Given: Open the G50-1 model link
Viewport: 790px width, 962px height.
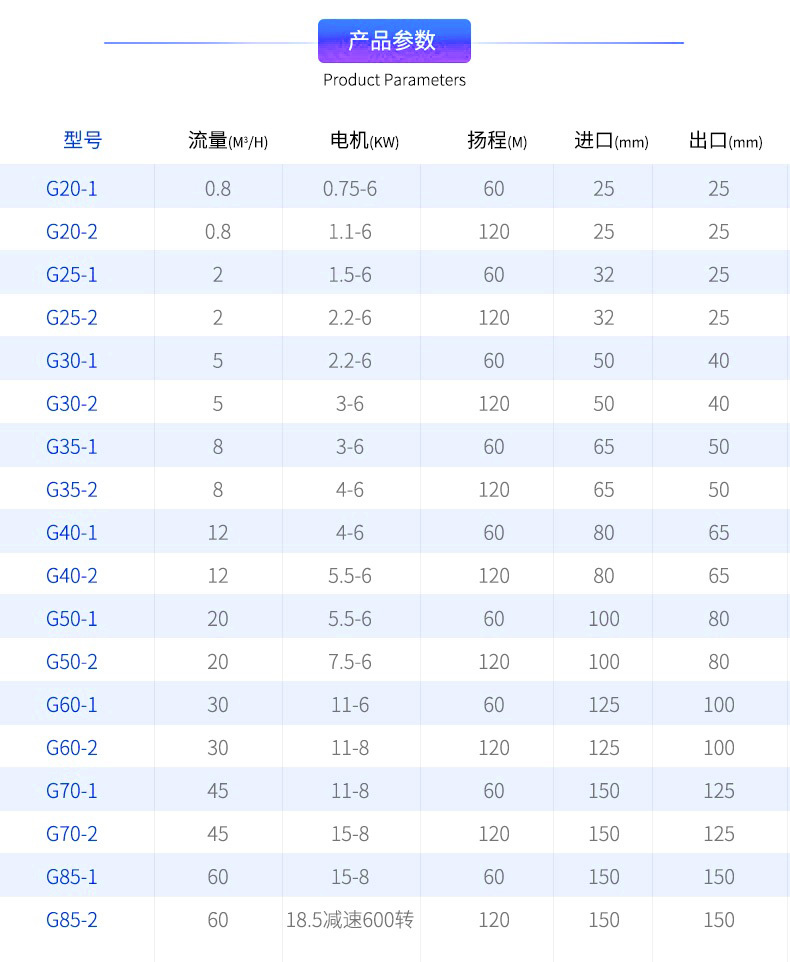Looking at the screenshot, I should point(72,618).
